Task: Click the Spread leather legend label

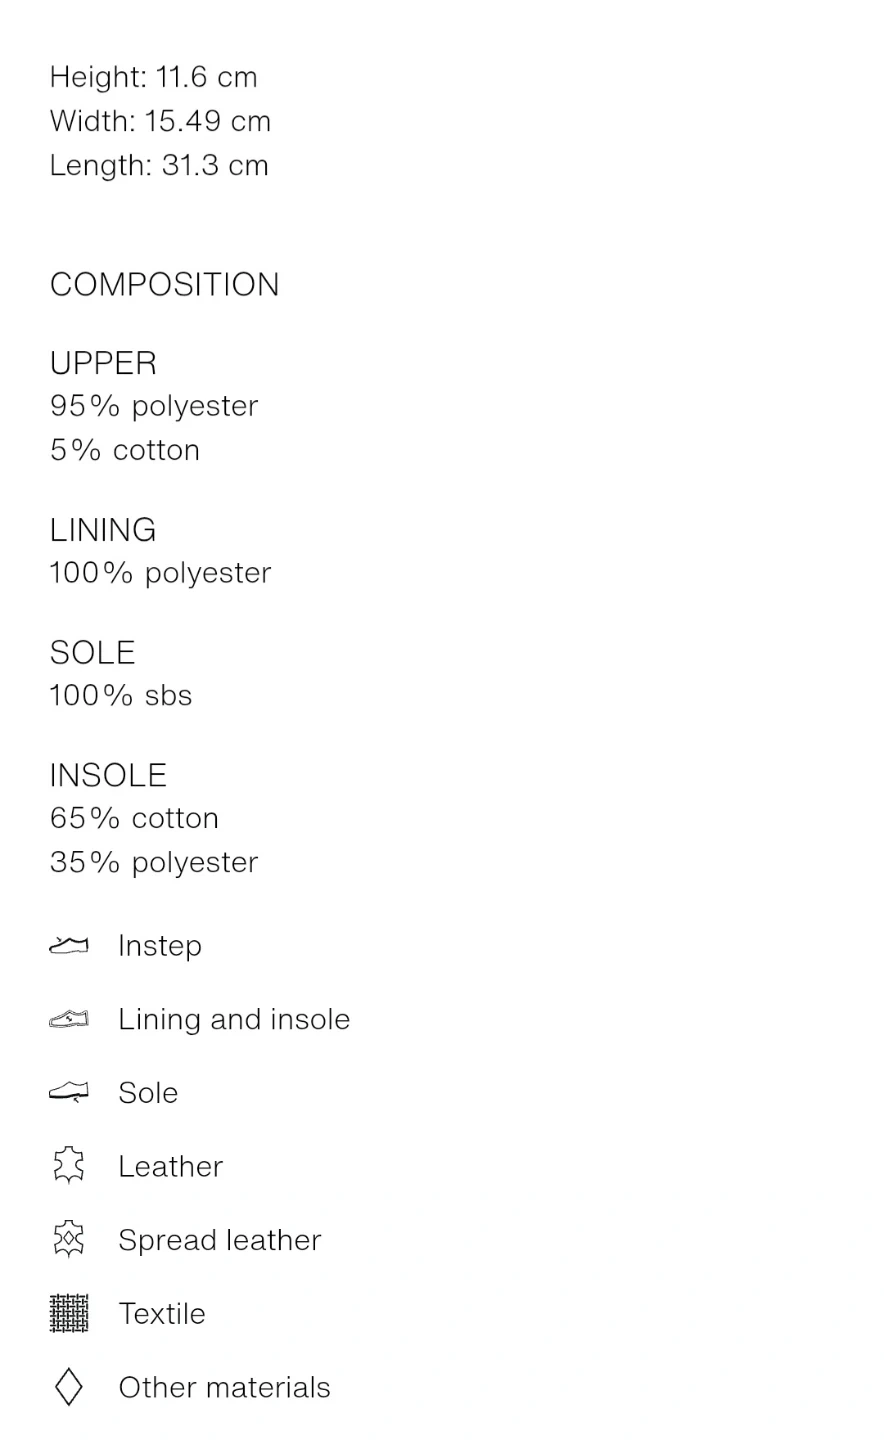Action: [220, 1240]
